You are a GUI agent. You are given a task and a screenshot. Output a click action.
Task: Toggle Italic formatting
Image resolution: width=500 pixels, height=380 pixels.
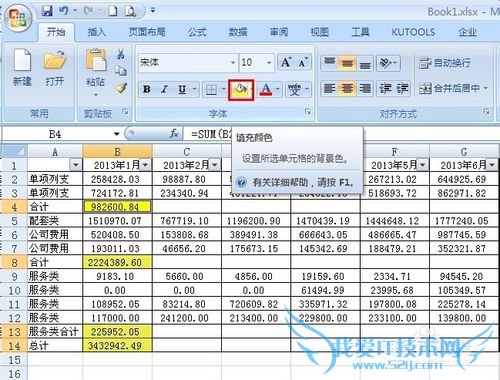pos(164,89)
